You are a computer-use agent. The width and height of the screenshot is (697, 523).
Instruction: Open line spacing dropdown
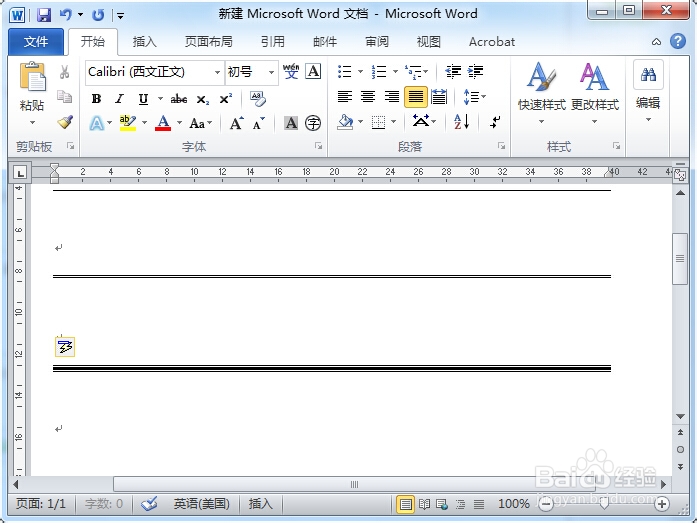(475, 96)
